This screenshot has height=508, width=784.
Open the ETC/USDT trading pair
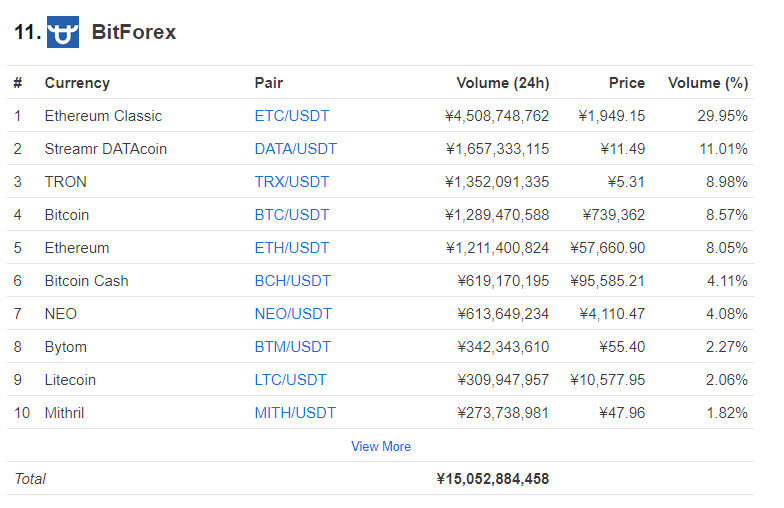tap(291, 116)
